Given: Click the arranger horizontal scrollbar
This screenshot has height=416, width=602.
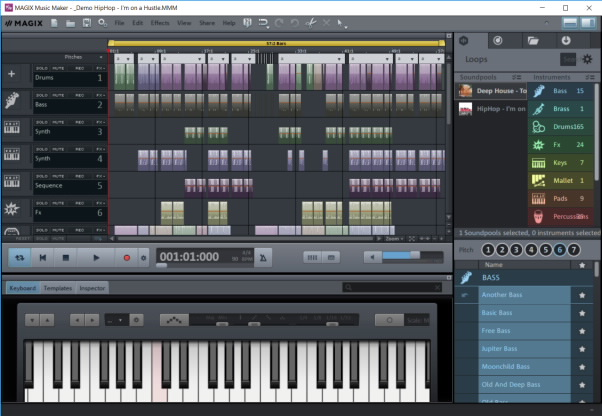Looking at the screenshot, I should pyautogui.click(x=245, y=239).
